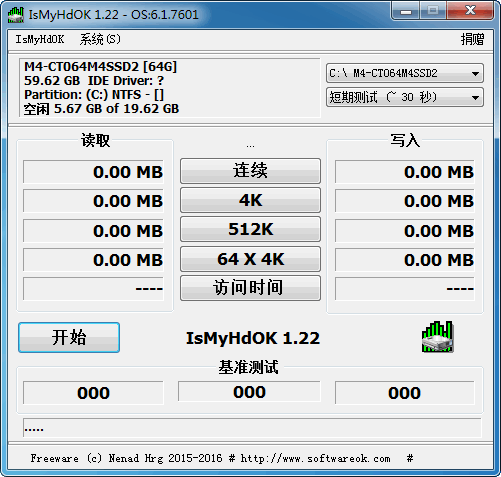501x477 pixels.
Task: Click the 写入 group heading
Action: [405, 140]
